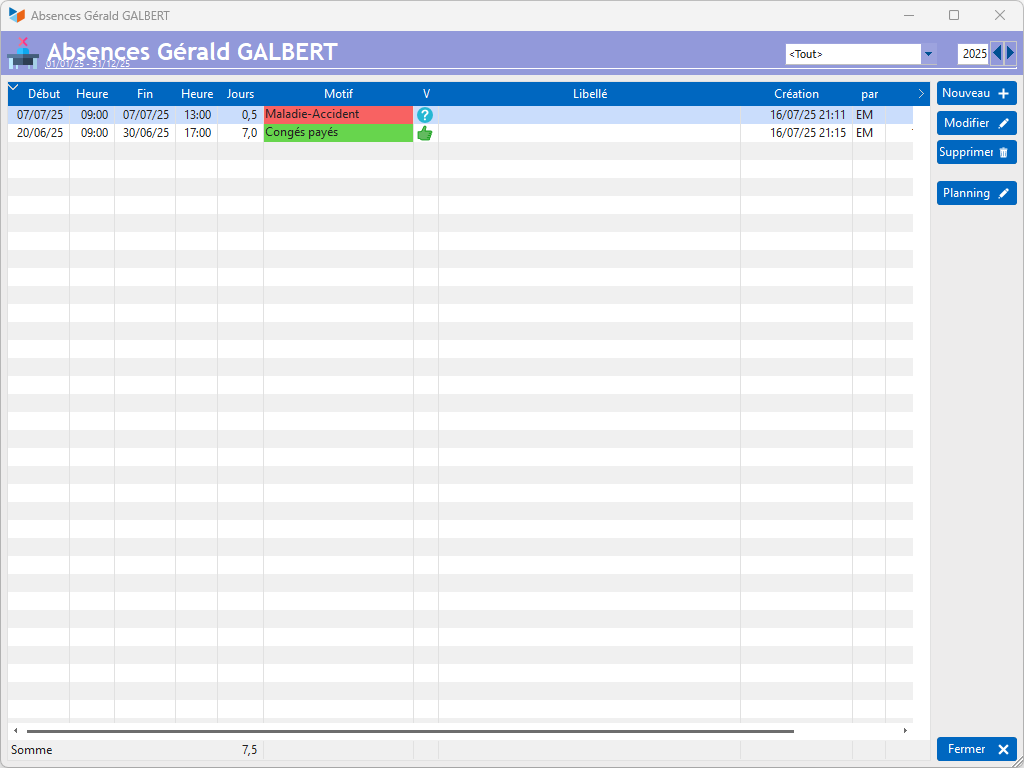This screenshot has width=1024, height=768.
Task: Click the app logo in title bar
Action: [16, 15]
